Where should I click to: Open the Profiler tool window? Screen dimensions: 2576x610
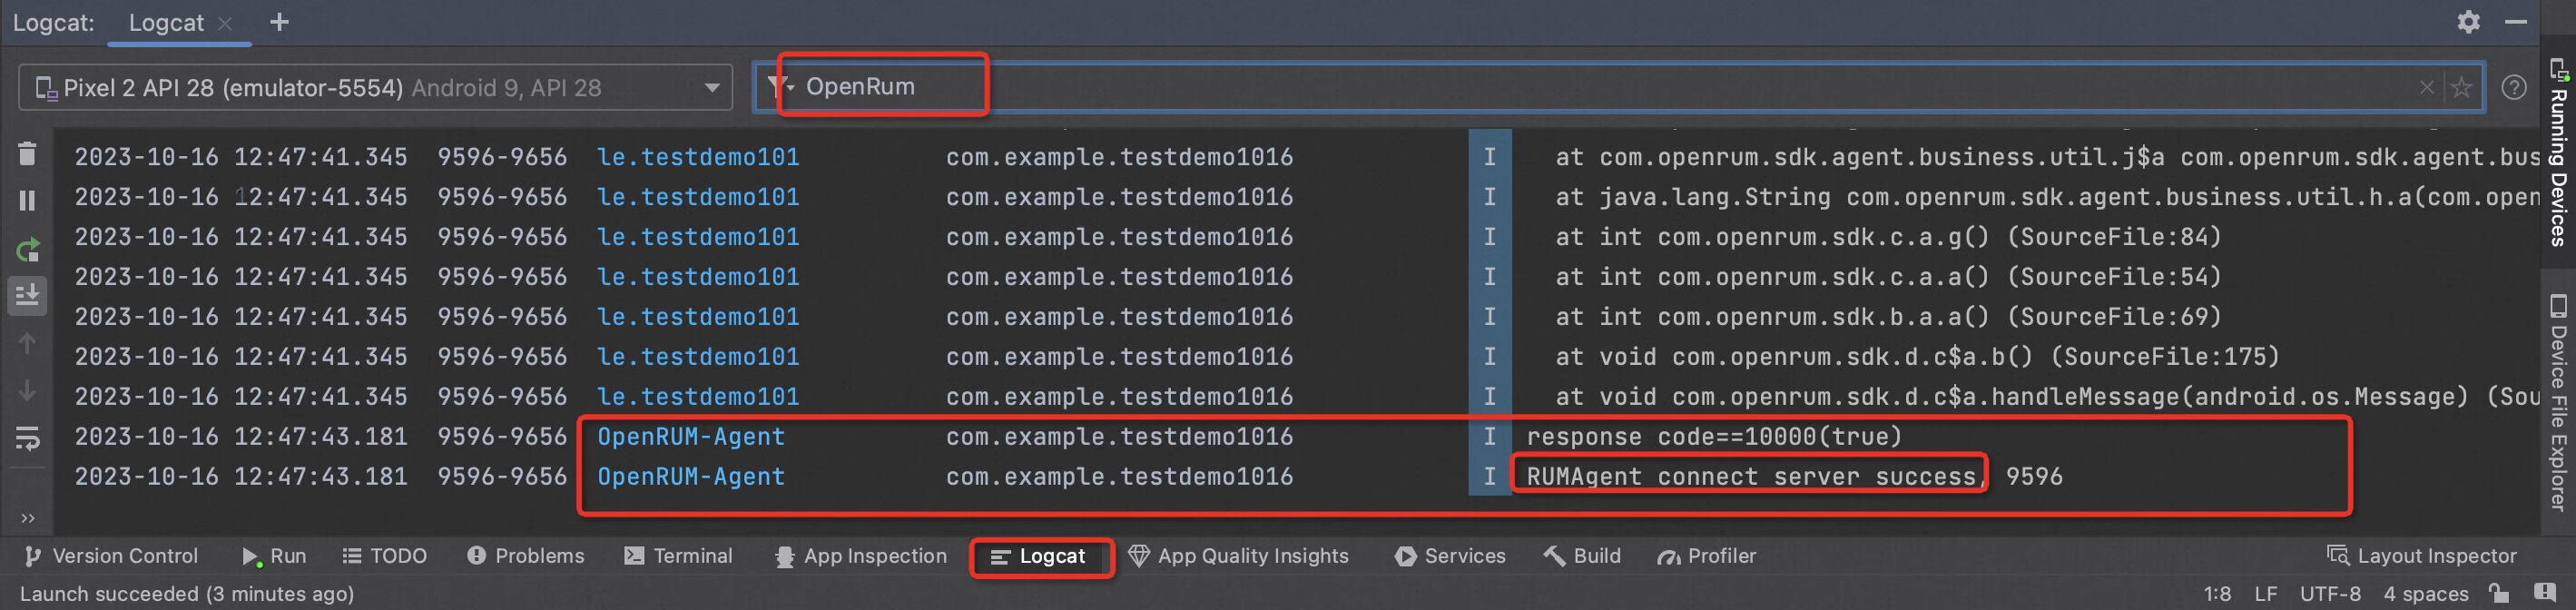pyautogui.click(x=1706, y=556)
